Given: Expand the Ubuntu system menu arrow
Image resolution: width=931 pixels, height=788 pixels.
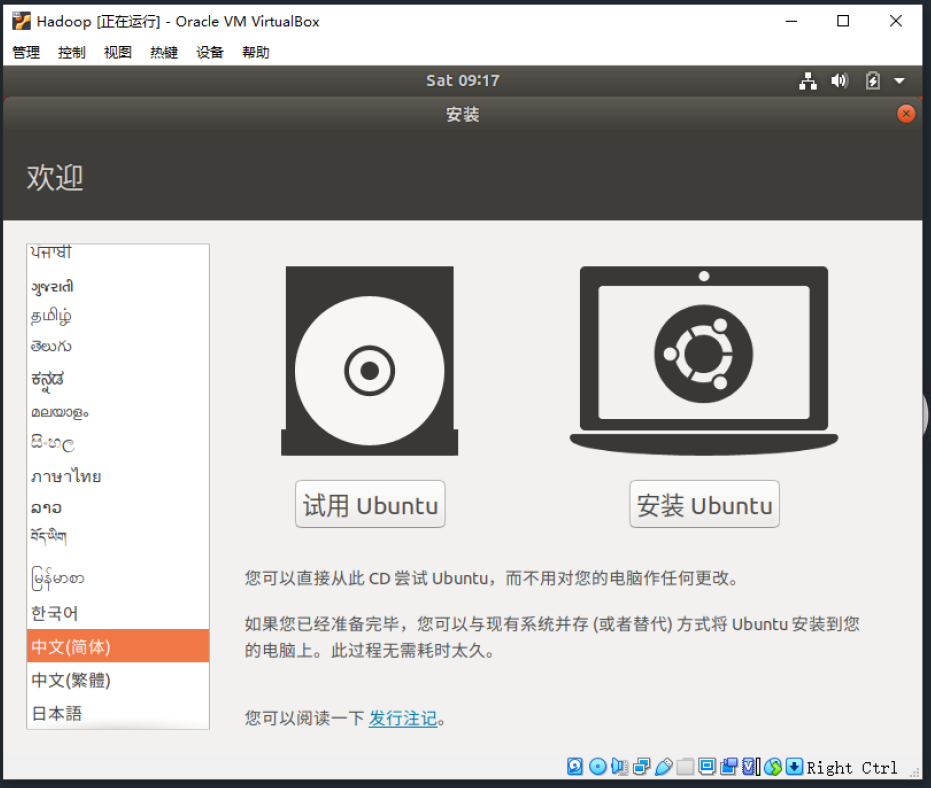Looking at the screenshot, I should point(900,81).
